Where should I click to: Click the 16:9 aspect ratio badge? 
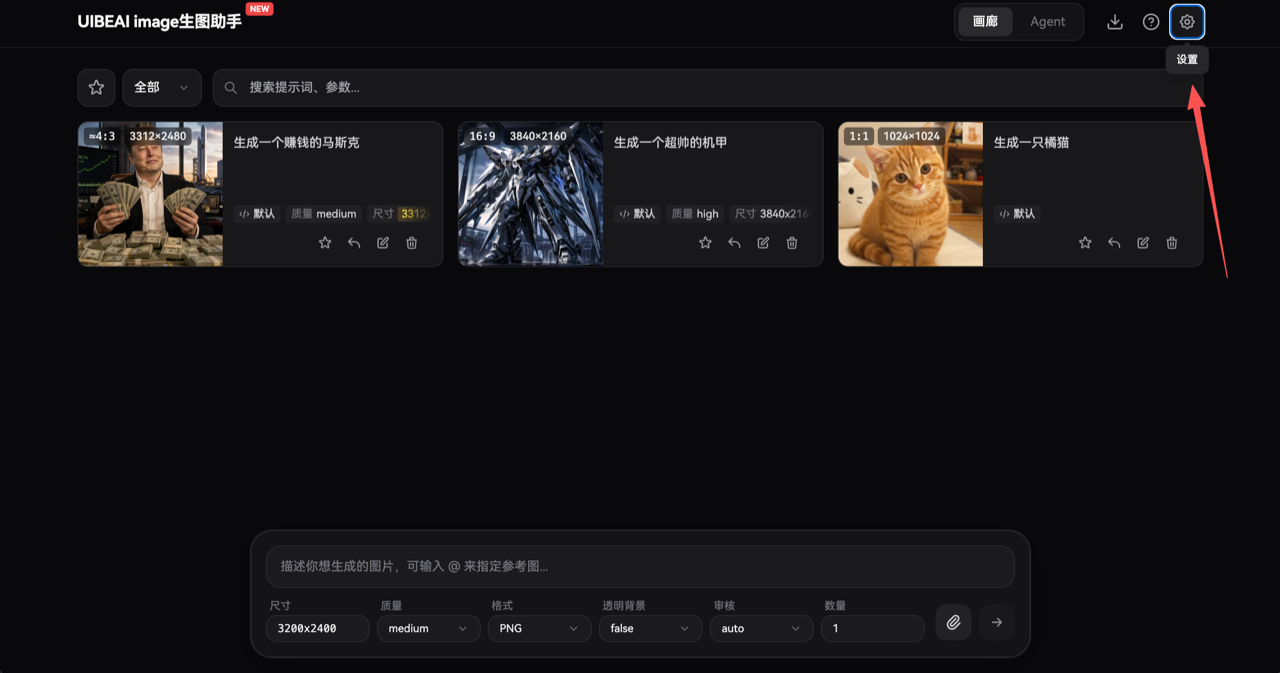click(x=482, y=136)
